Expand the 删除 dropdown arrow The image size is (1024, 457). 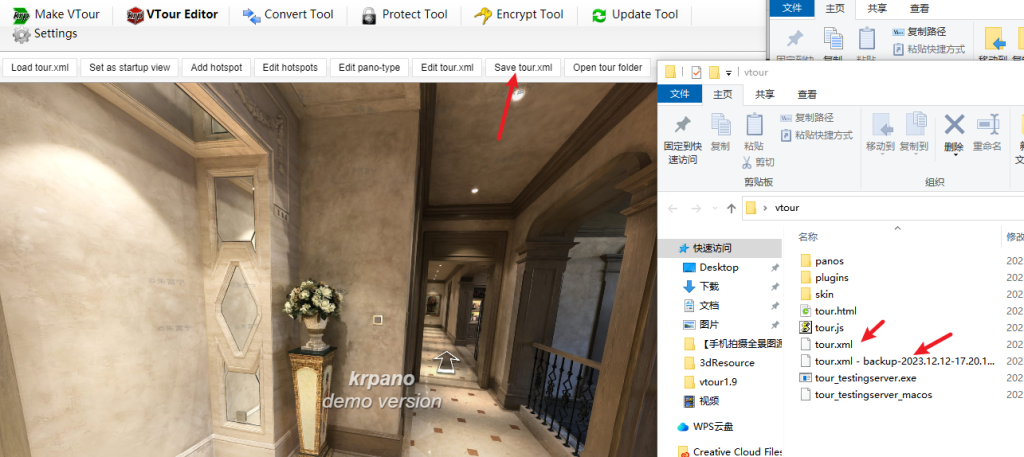pyautogui.click(x=954, y=155)
